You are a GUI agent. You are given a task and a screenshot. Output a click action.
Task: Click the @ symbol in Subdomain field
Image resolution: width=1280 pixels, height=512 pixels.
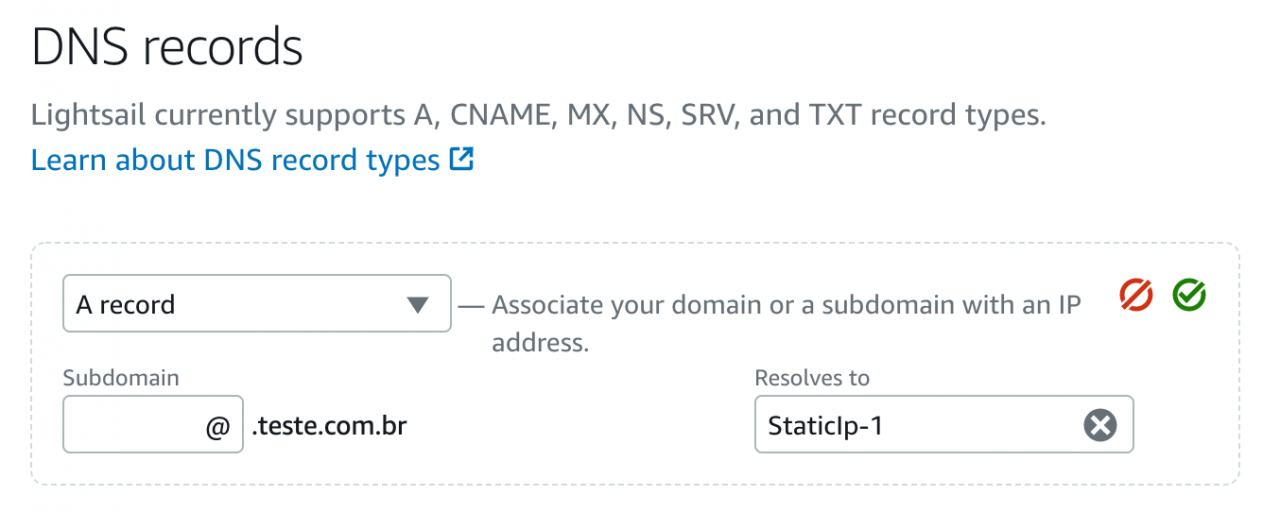217,427
